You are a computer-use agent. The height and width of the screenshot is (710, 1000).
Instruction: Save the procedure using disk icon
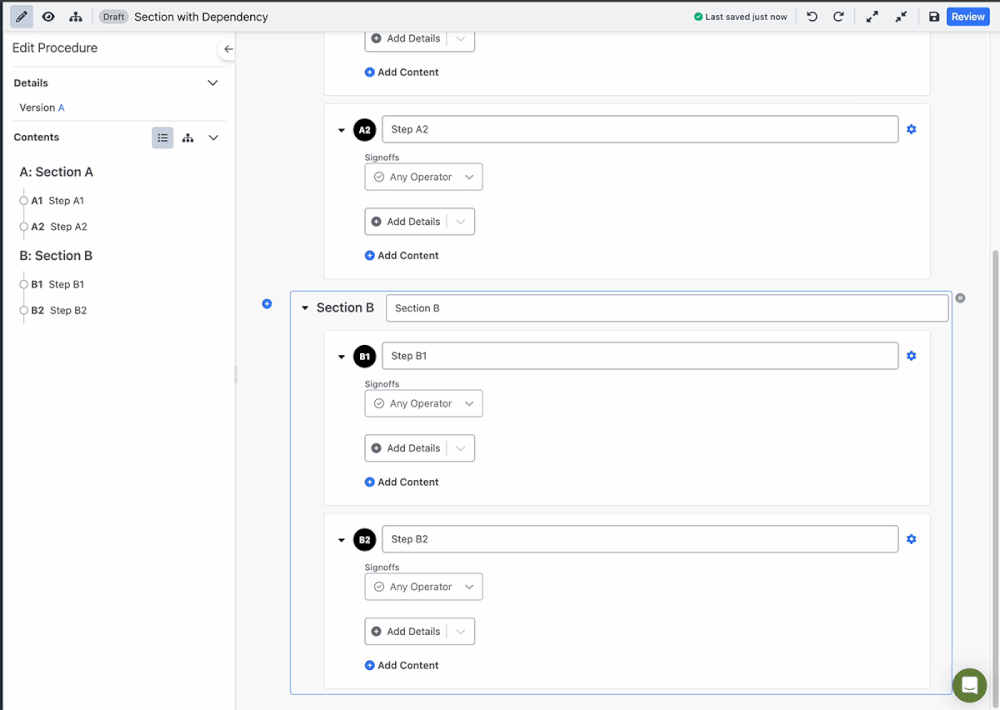click(935, 16)
